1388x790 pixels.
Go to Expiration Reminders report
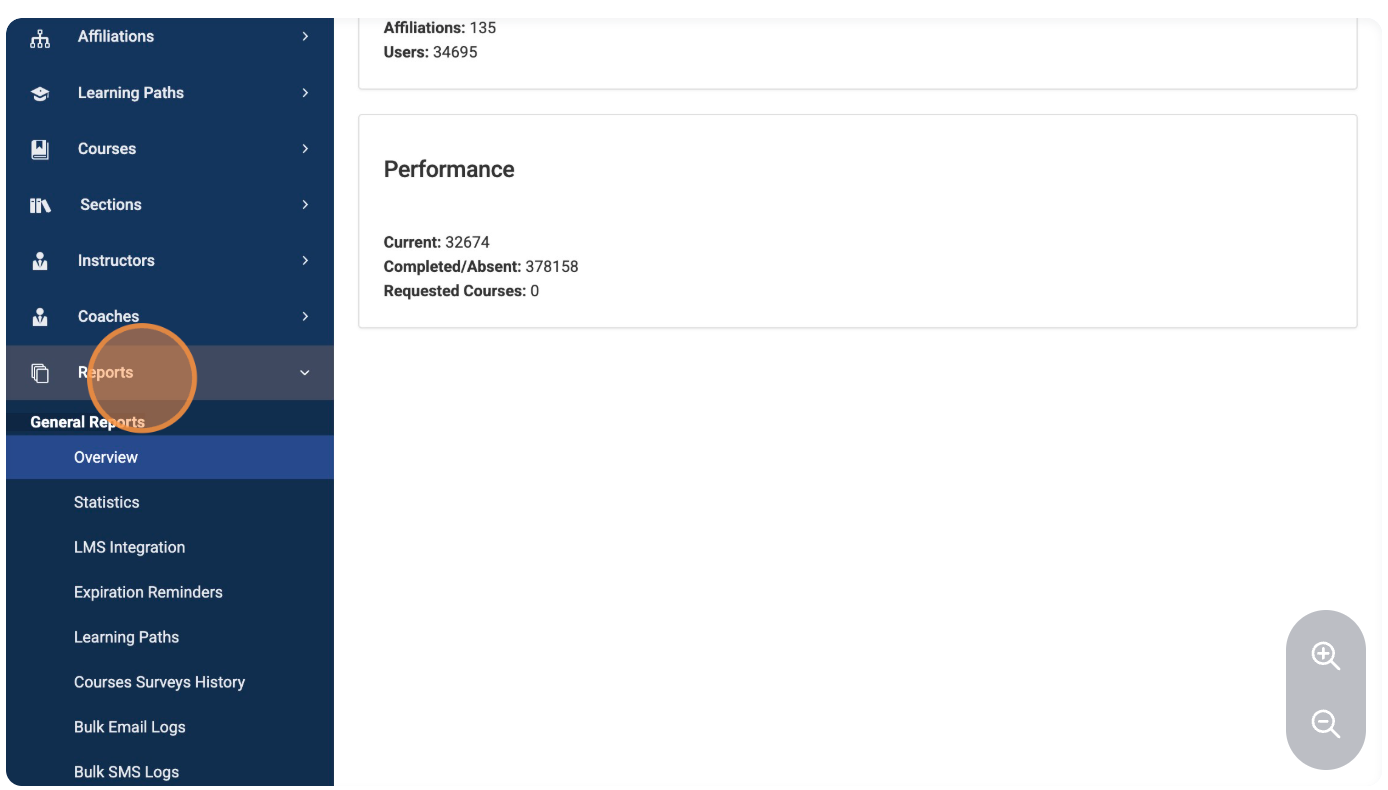click(x=148, y=592)
